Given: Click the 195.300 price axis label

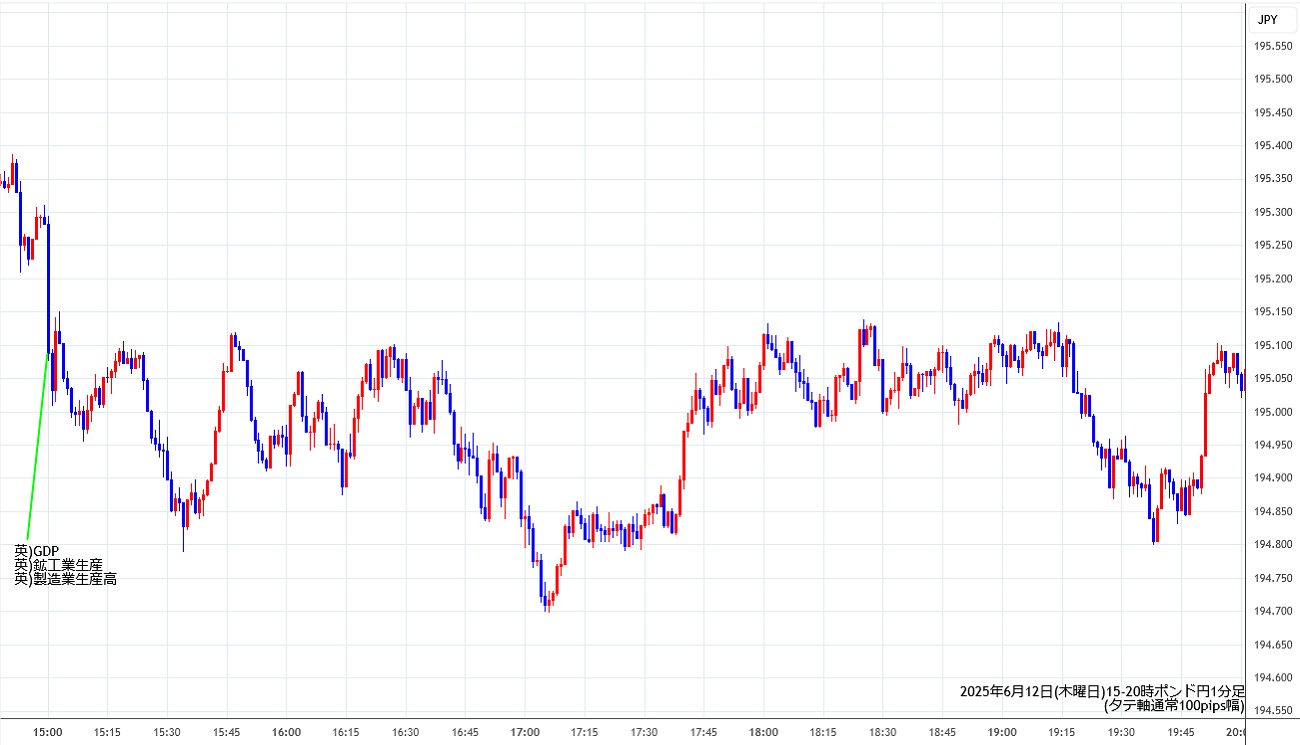Looking at the screenshot, I should point(1271,212).
